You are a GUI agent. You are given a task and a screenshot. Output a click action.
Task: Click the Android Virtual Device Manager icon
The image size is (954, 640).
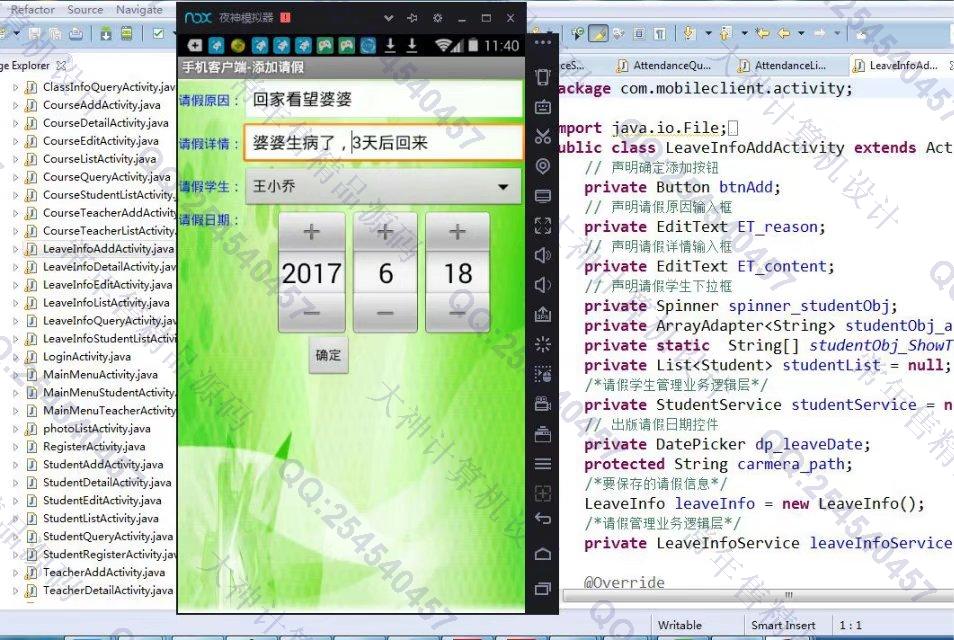point(127,33)
